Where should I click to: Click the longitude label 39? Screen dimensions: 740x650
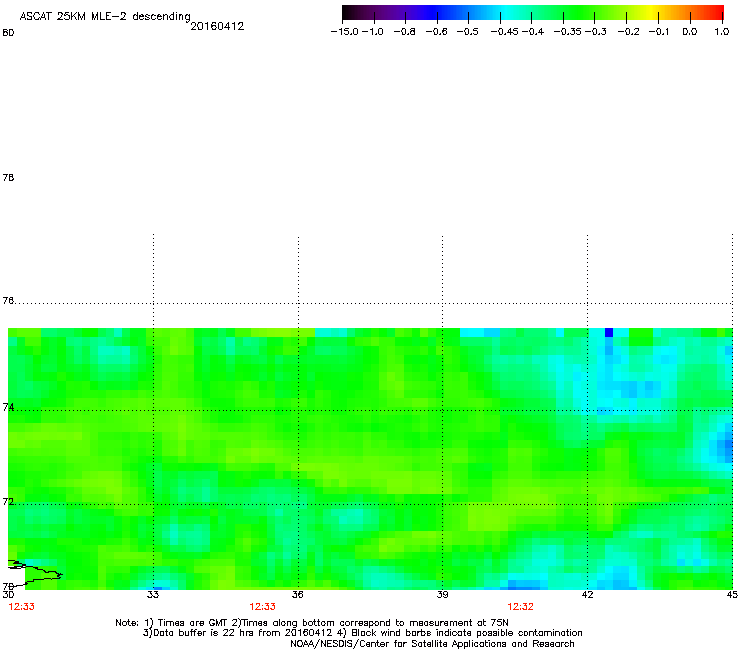[442, 595]
